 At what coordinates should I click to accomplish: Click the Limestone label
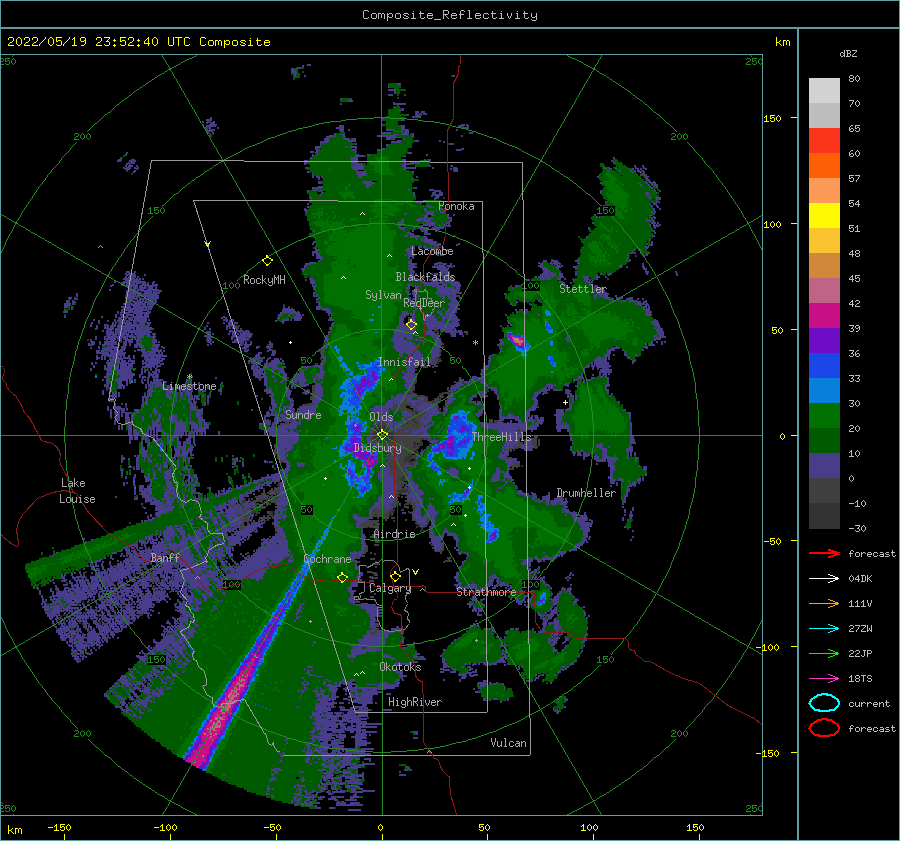coord(189,386)
